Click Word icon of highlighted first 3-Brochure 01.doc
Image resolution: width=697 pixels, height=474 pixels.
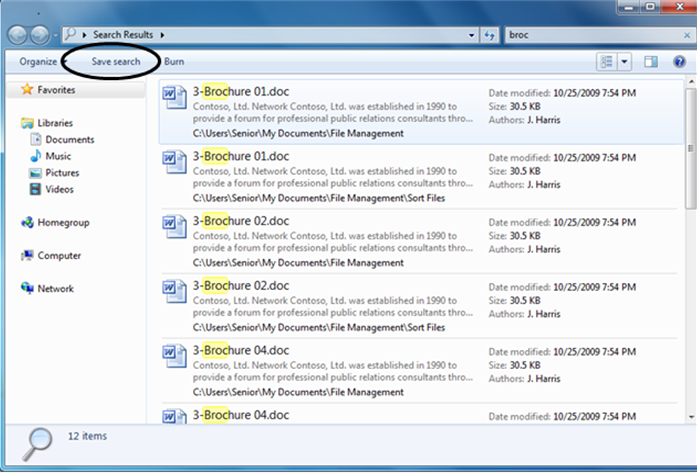pyautogui.click(x=174, y=97)
